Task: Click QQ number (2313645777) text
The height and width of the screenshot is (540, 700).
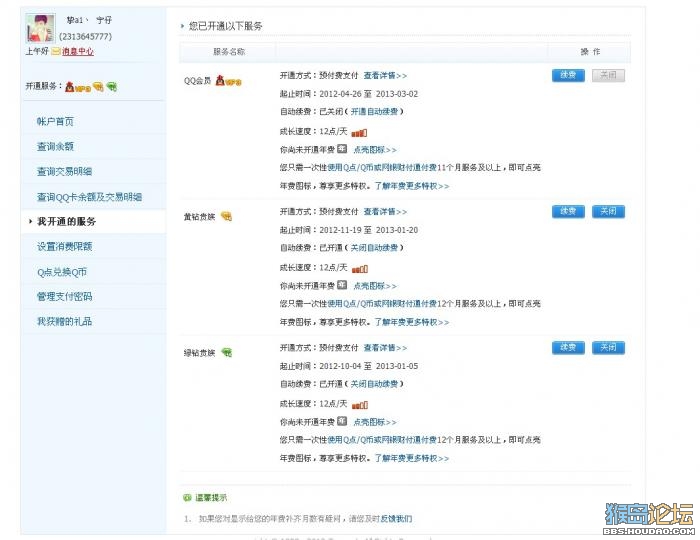Action: pyautogui.click(x=85, y=37)
